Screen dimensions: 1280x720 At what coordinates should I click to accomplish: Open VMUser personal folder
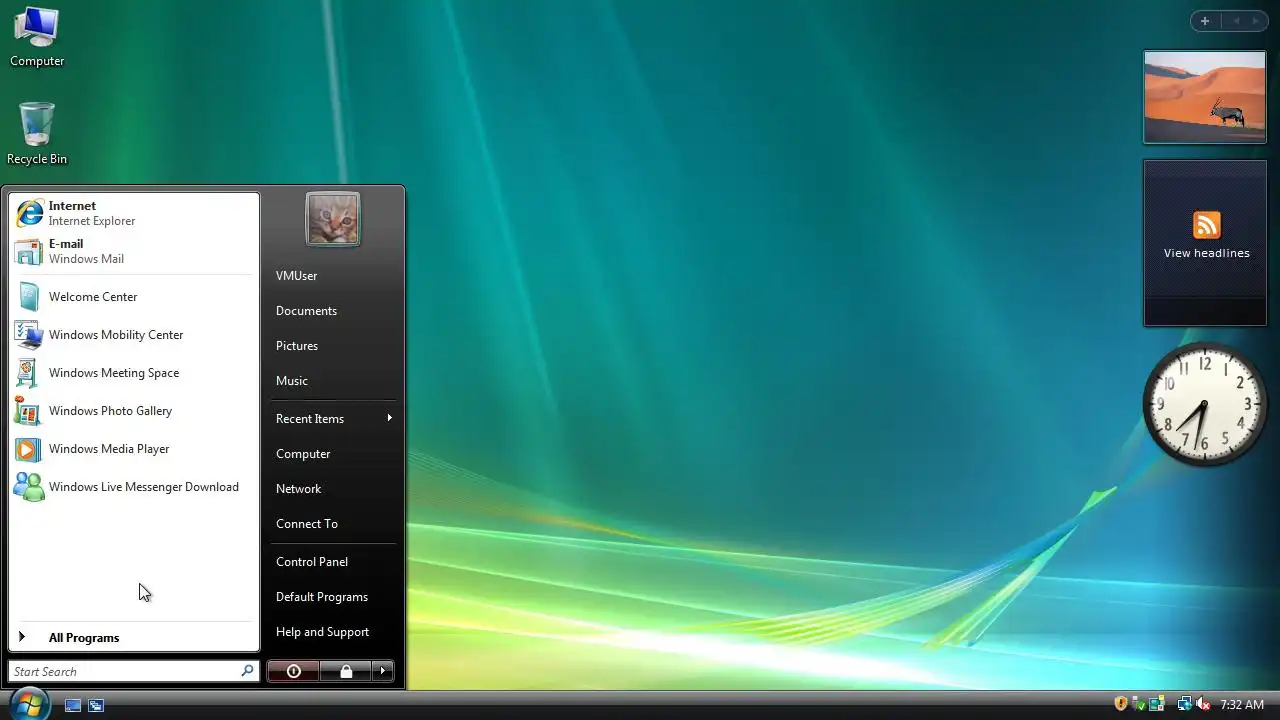click(x=333, y=276)
